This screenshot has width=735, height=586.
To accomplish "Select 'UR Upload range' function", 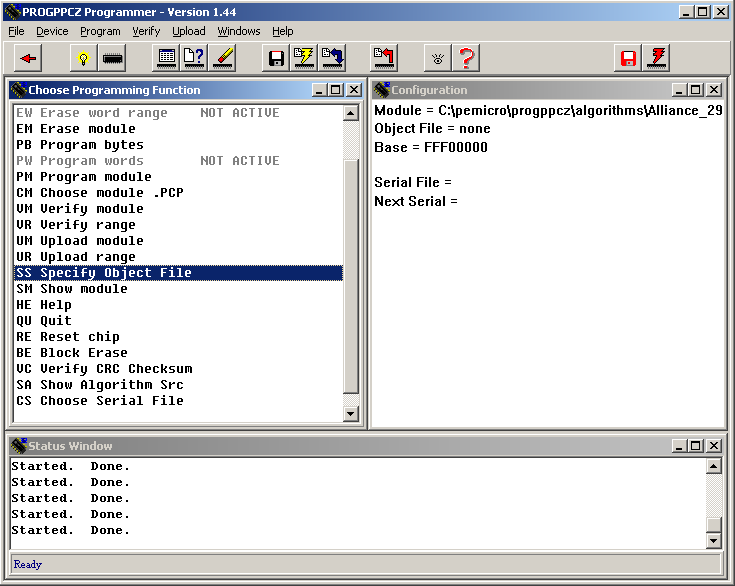I will [x=179, y=256].
